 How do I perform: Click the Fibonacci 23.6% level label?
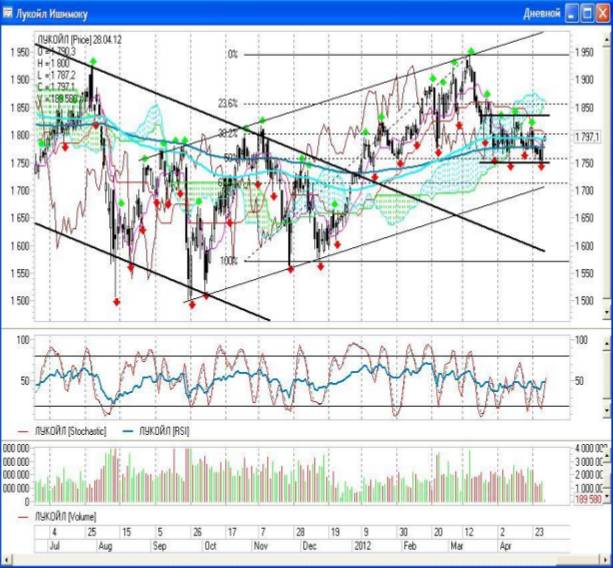[x=228, y=104]
